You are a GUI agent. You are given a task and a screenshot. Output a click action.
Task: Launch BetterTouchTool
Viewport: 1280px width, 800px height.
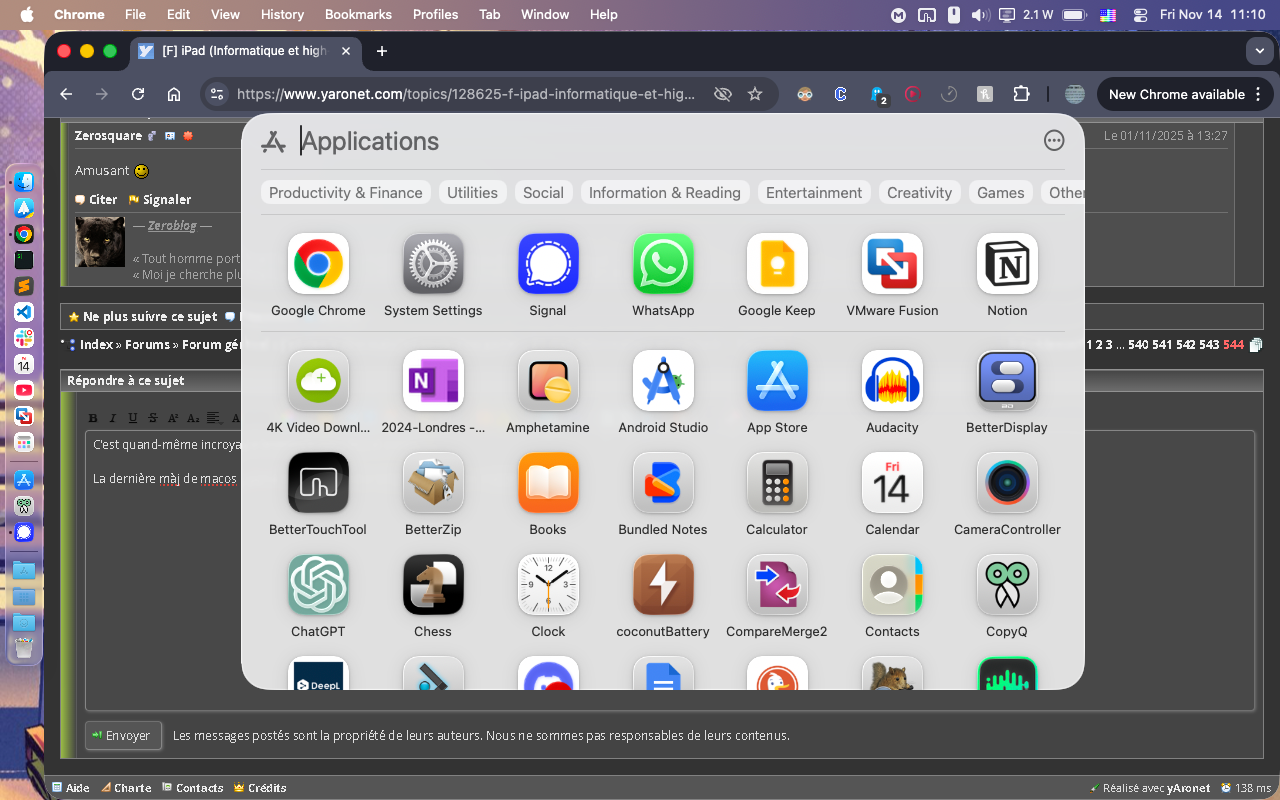pos(318,483)
